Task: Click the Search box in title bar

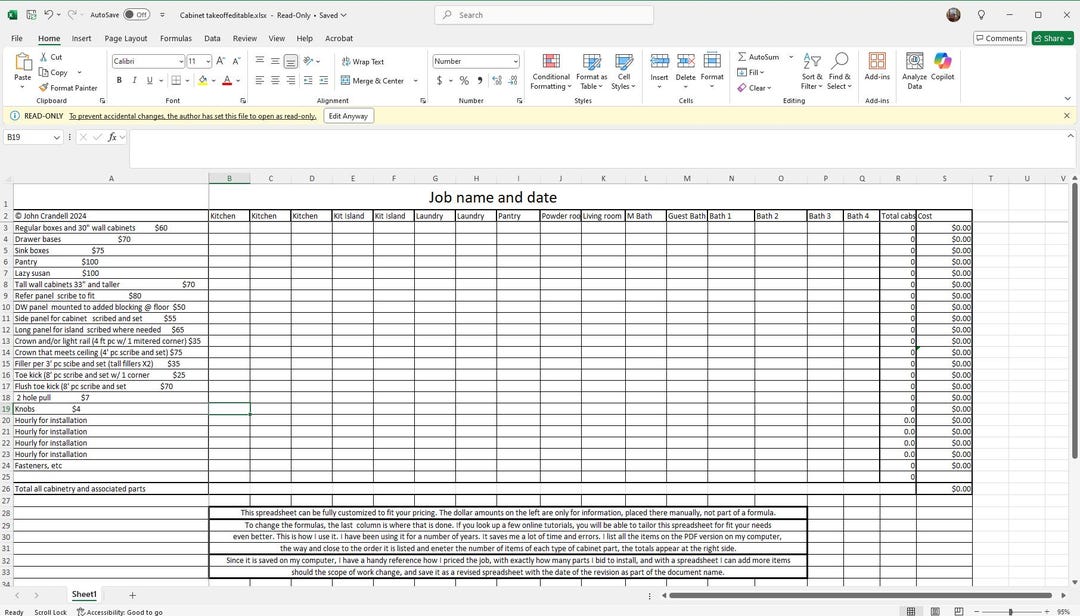Action: click(x=544, y=14)
